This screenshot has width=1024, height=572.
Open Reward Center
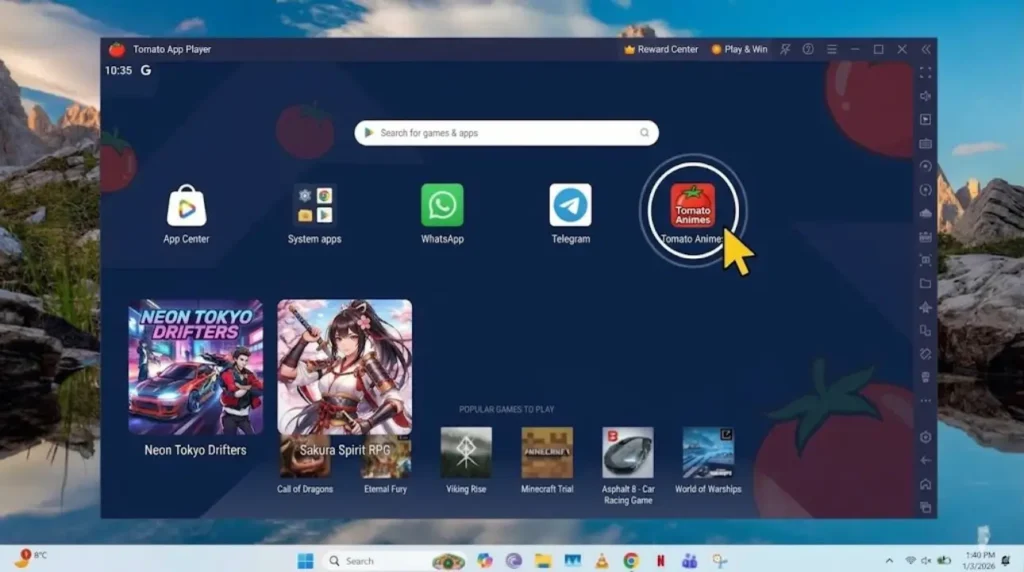point(661,49)
